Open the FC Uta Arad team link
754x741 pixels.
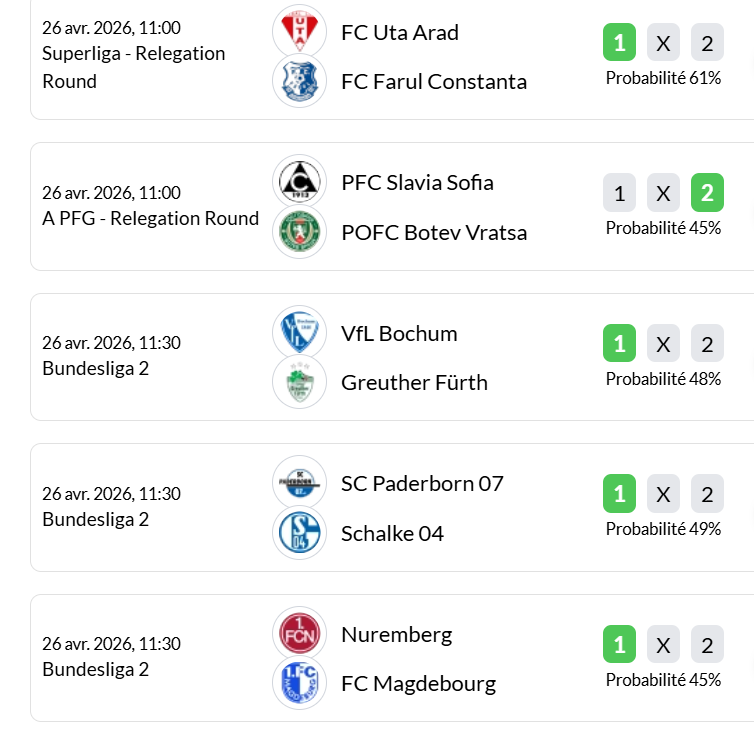(x=400, y=32)
